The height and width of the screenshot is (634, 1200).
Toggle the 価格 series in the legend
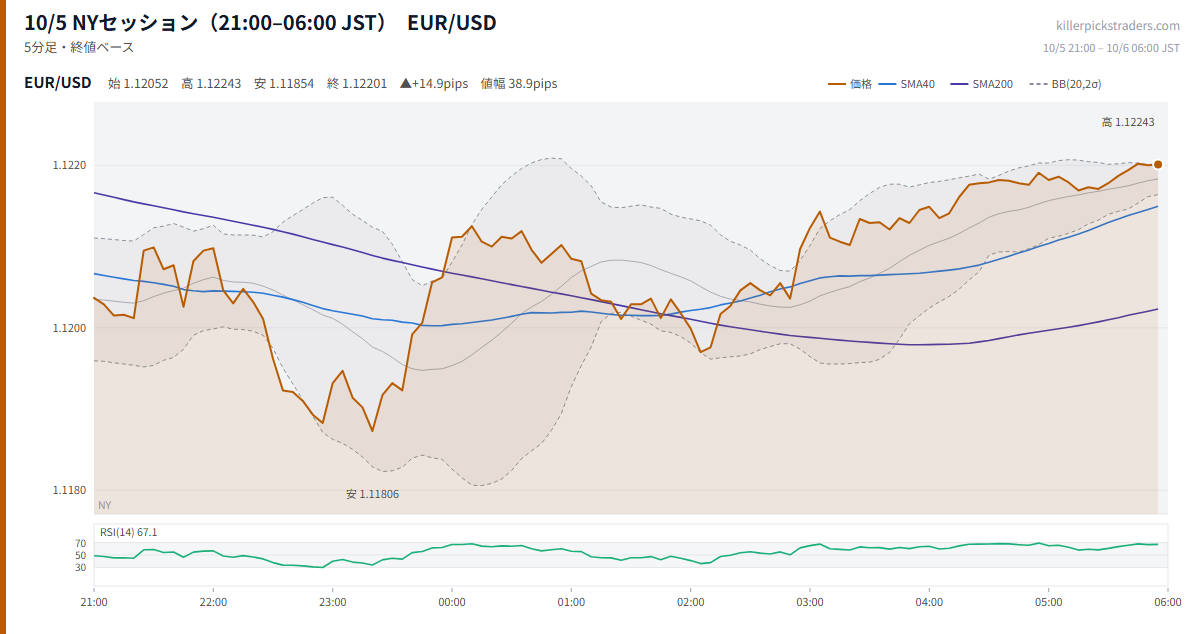pos(850,84)
